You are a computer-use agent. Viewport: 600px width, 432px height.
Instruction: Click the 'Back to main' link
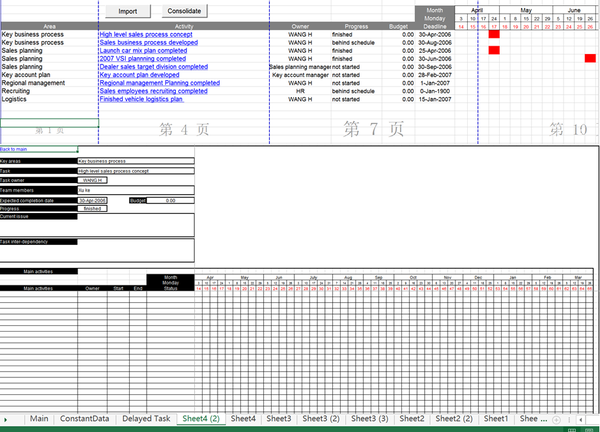pos(13,149)
